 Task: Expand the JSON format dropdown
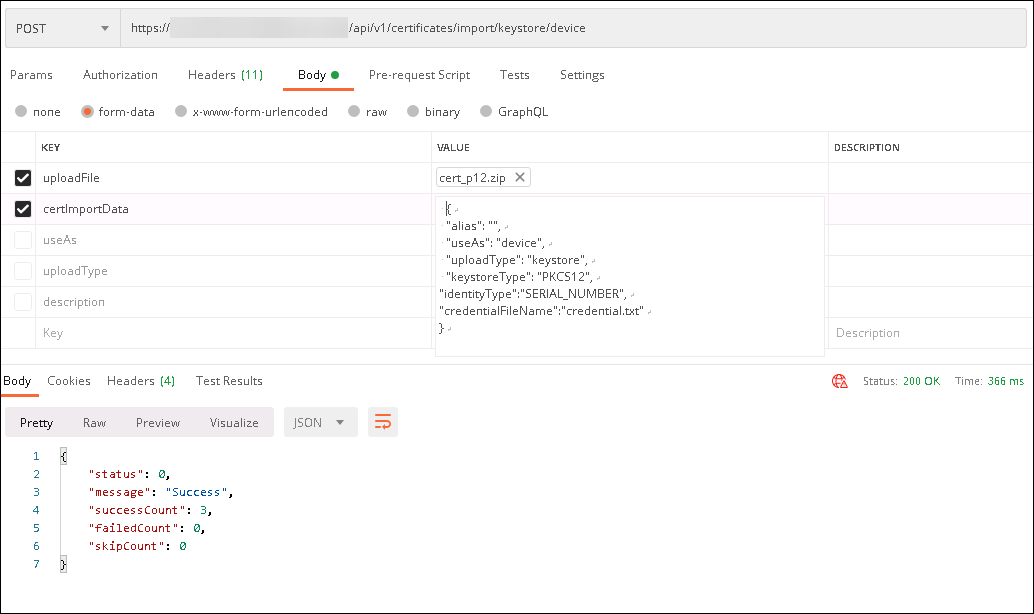point(320,423)
